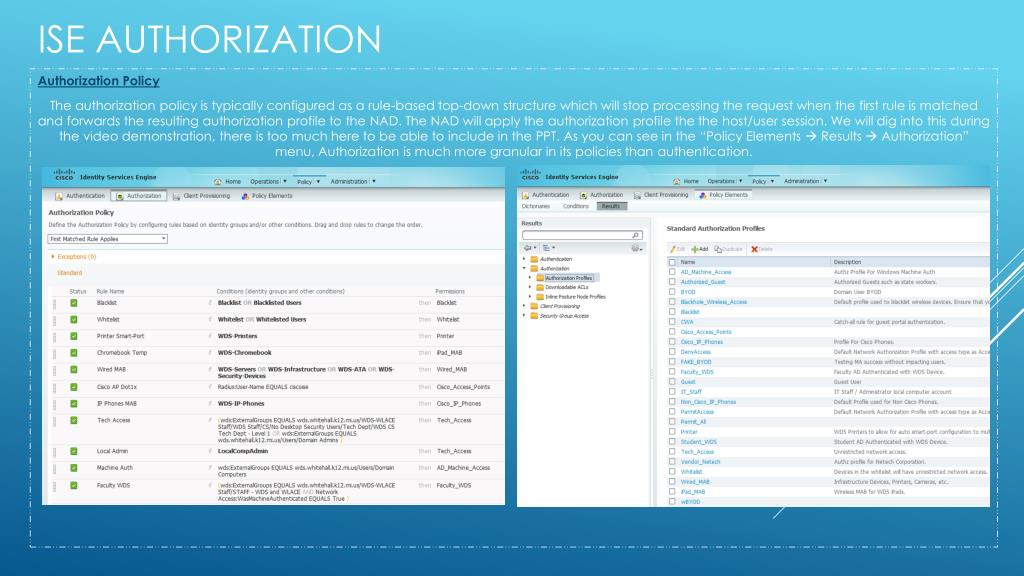This screenshot has height=576, width=1024.
Task: Open the Blackhole_Wireless_Access profile link
Action: pos(713,302)
